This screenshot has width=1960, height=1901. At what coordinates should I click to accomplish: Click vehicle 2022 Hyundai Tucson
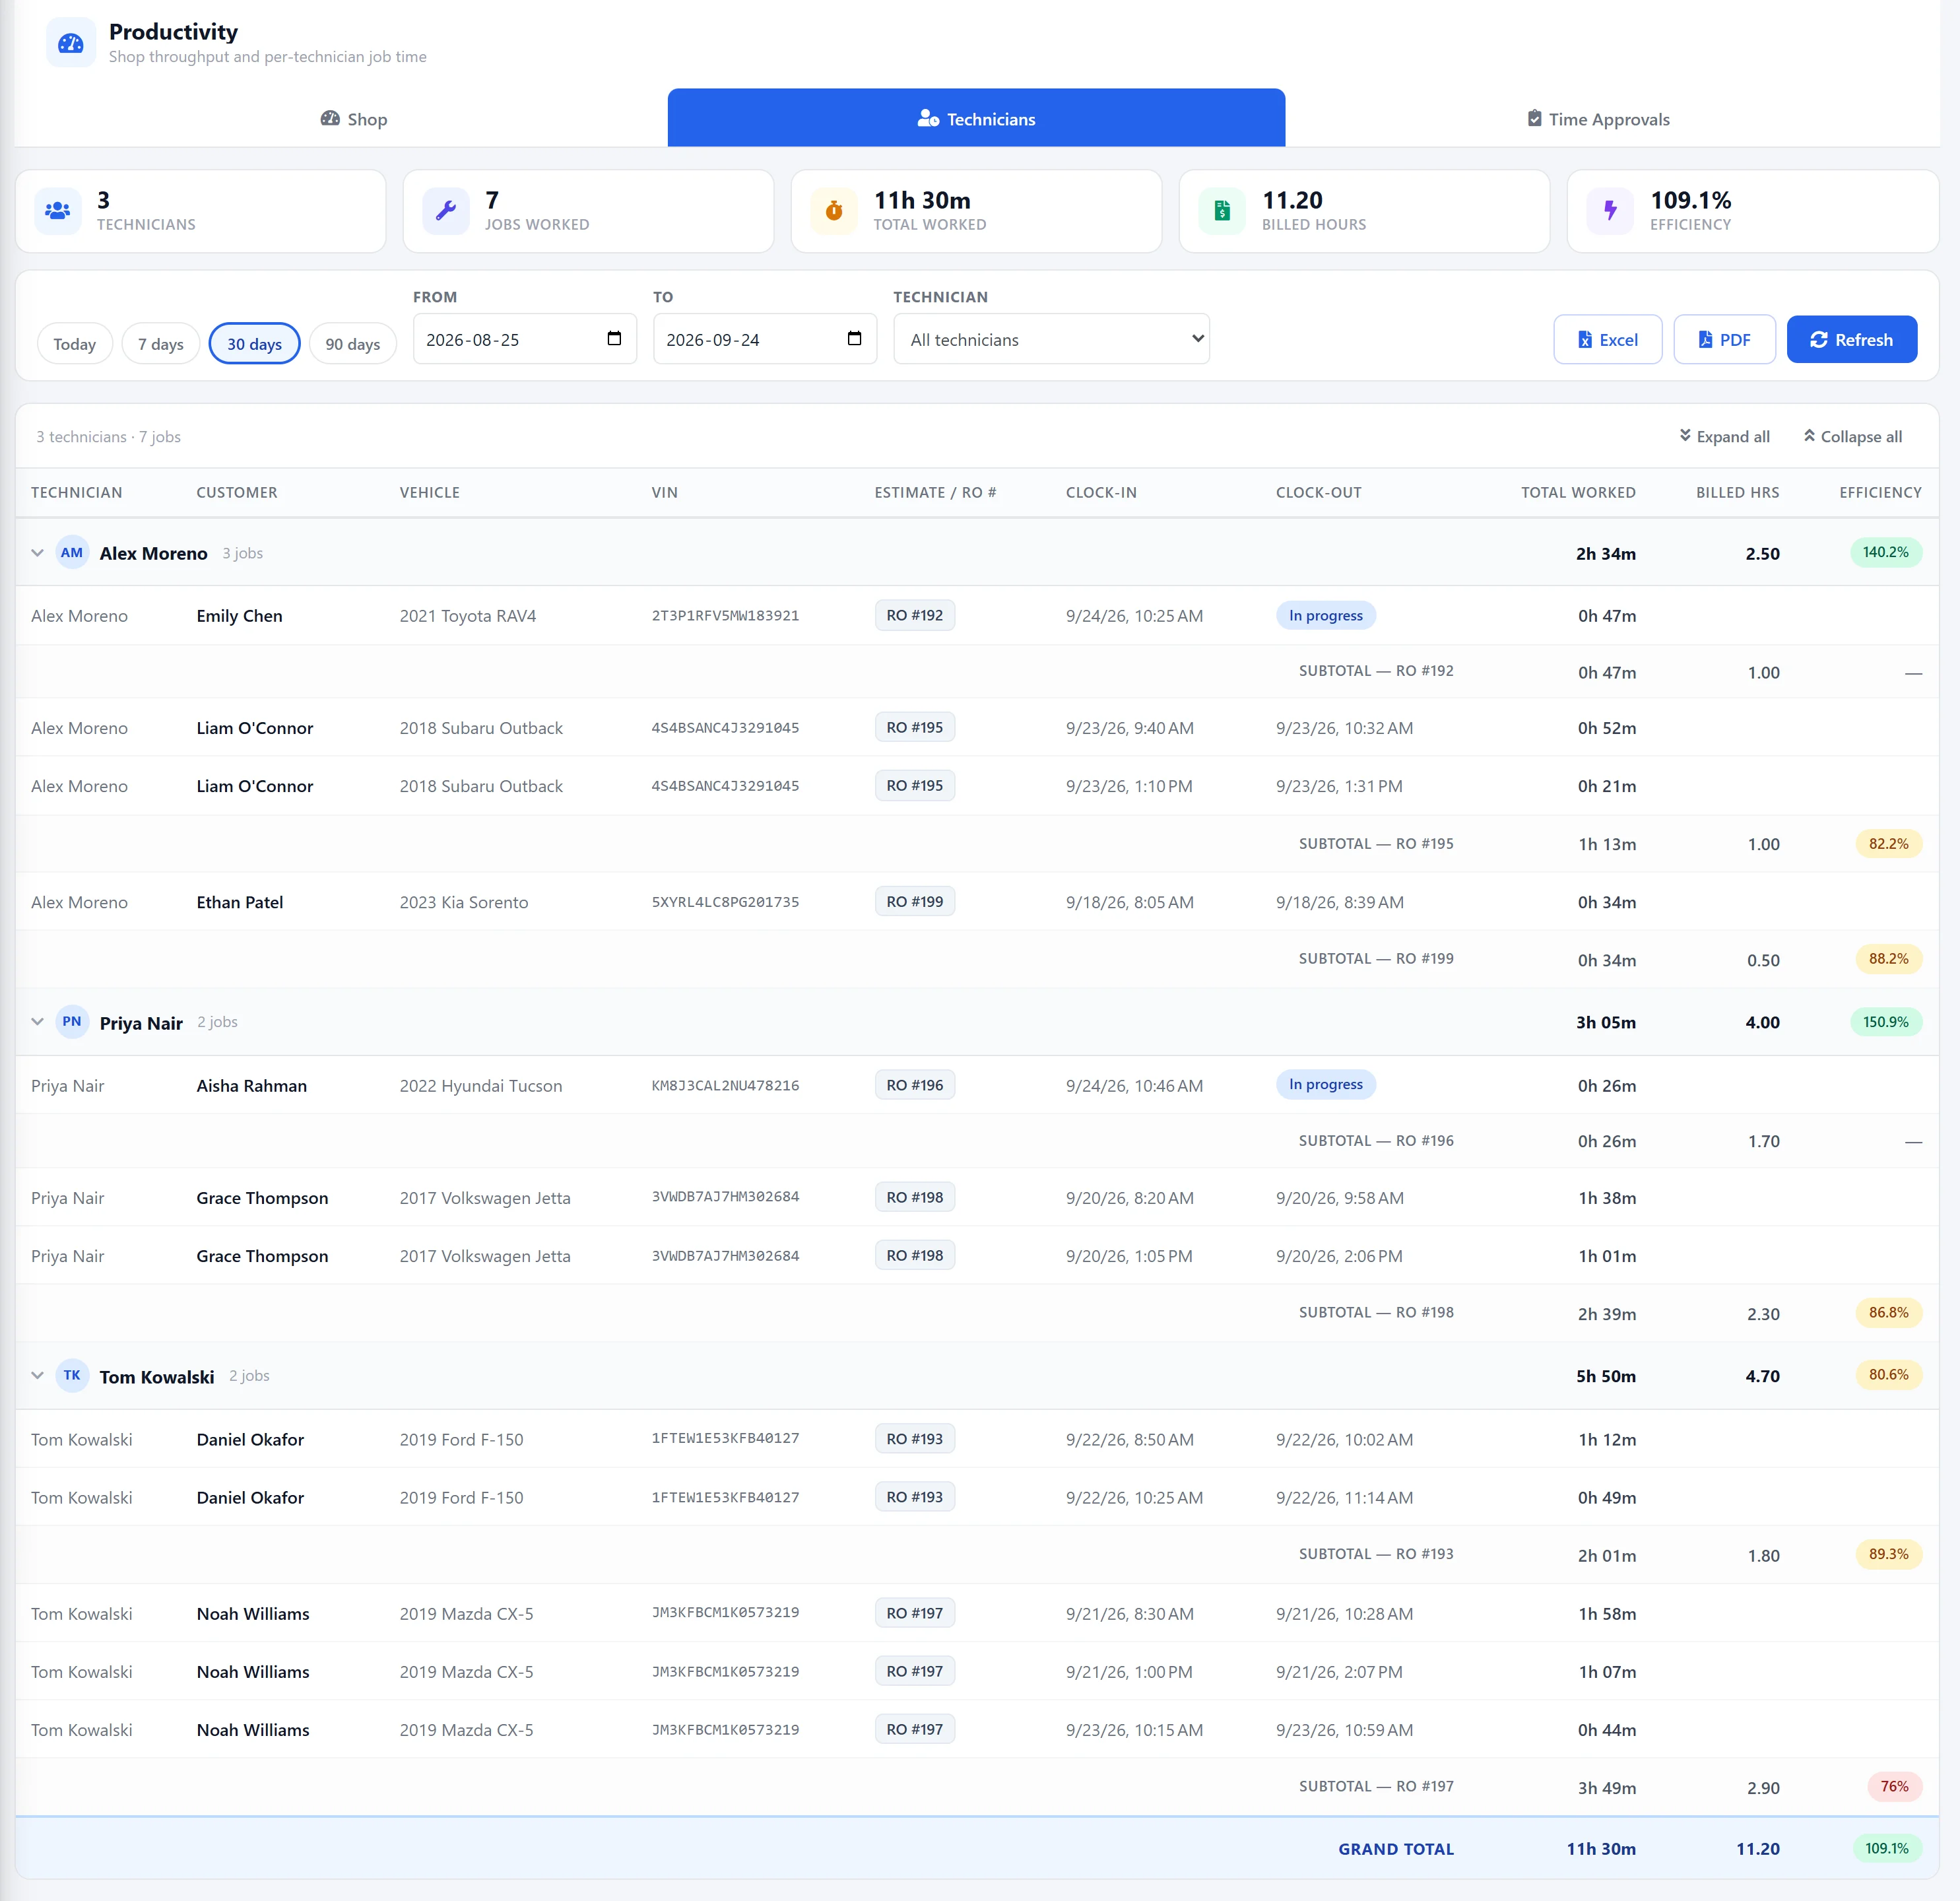pos(481,1086)
